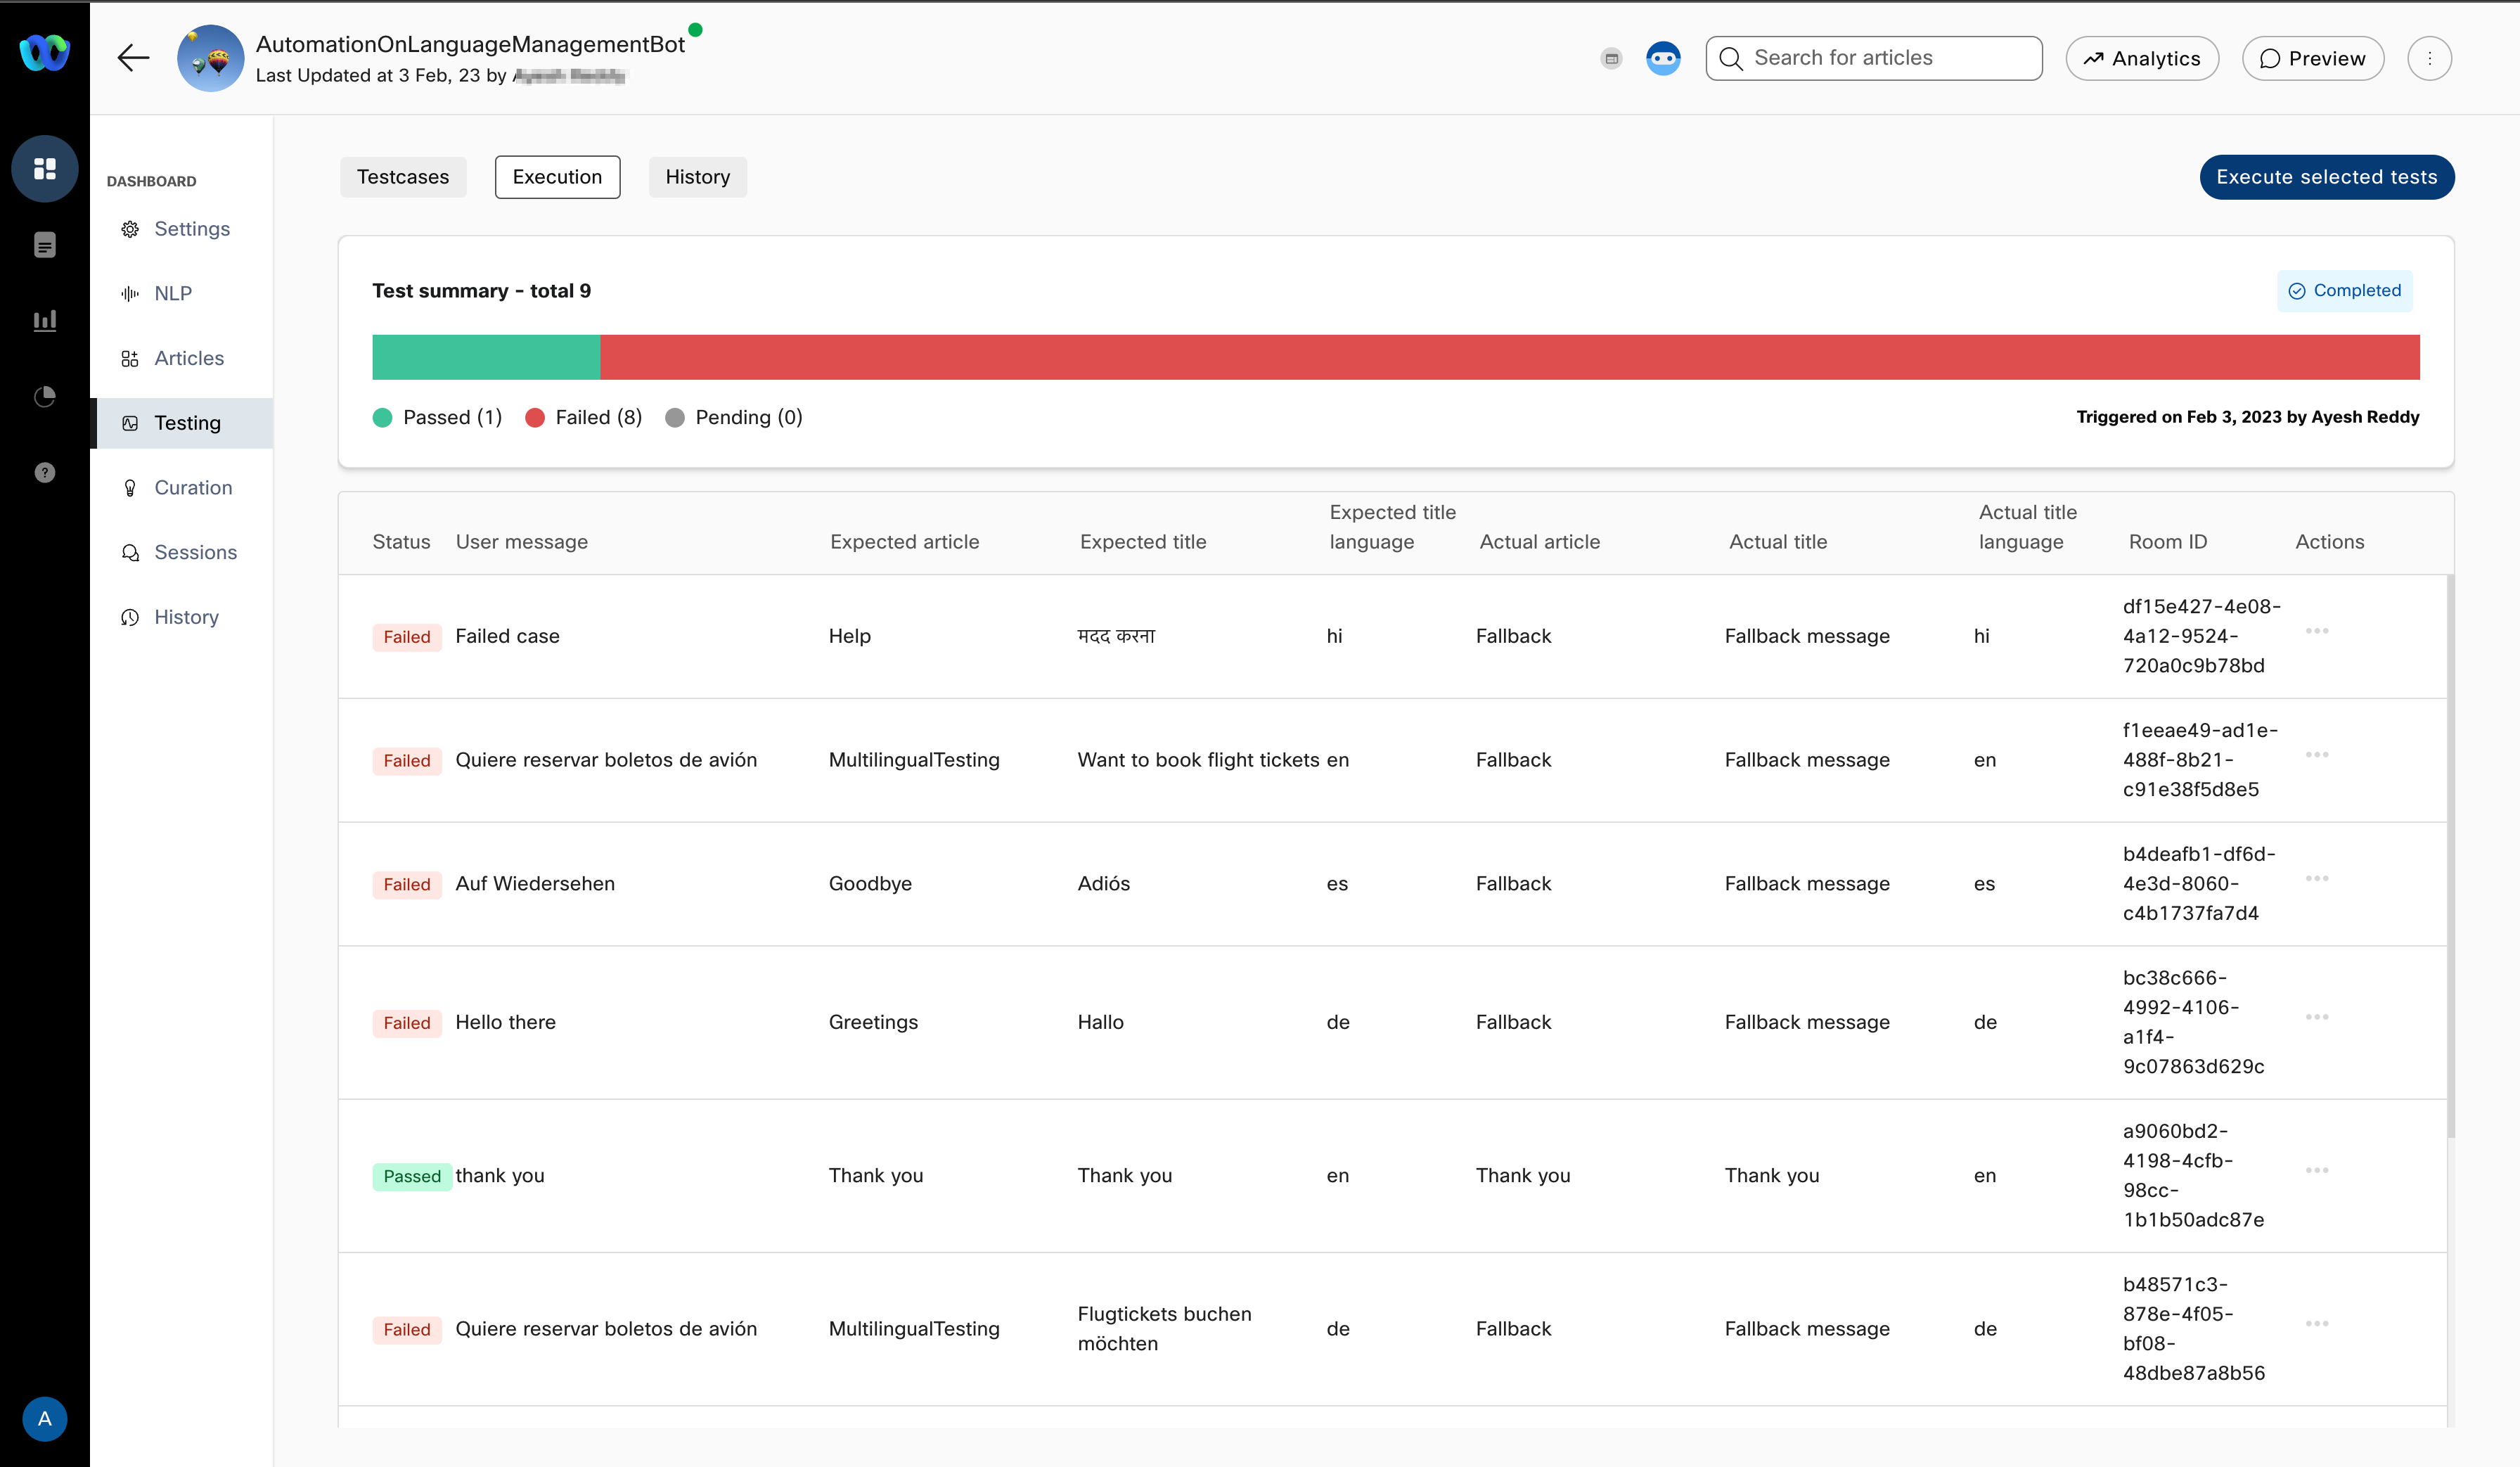Switch to Testcases tab

pyautogui.click(x=403, y=177)
